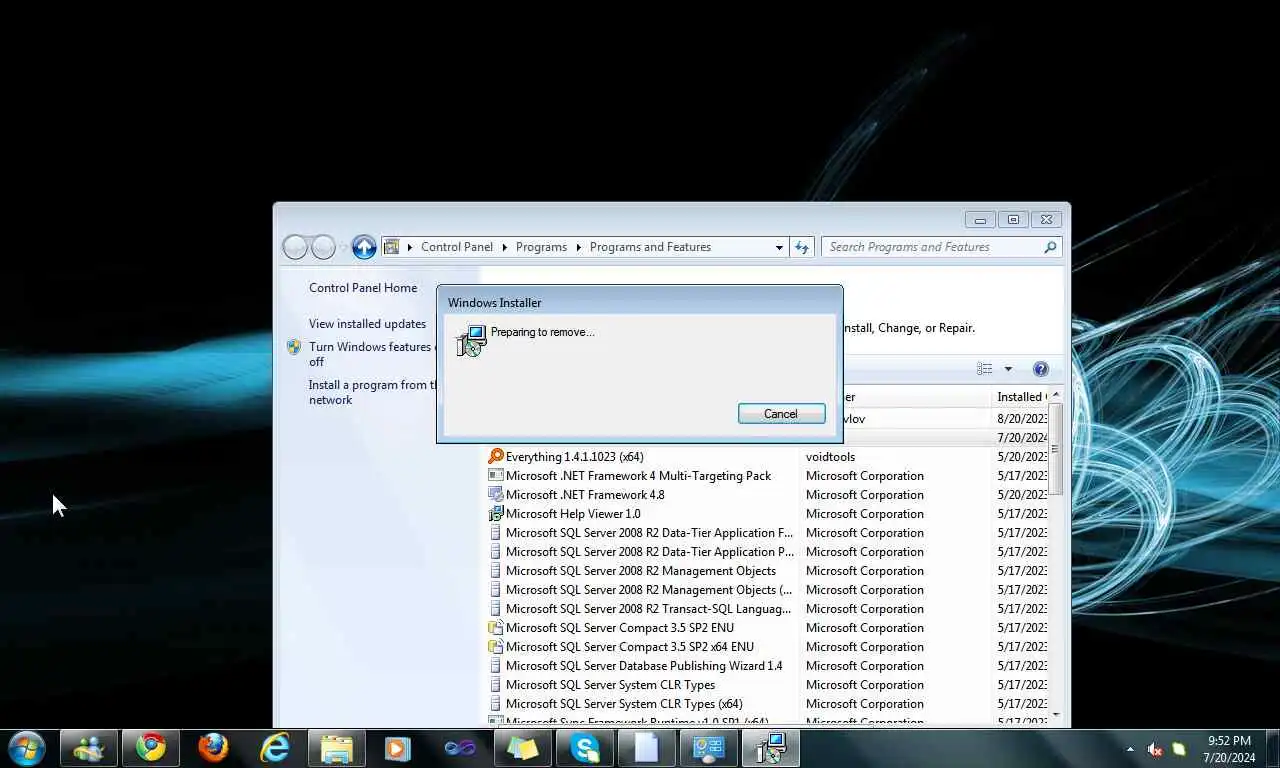Click the Windows Installer package icon in dialog
This screenshot has width=1280, height=768.
[x=471, y=341]
